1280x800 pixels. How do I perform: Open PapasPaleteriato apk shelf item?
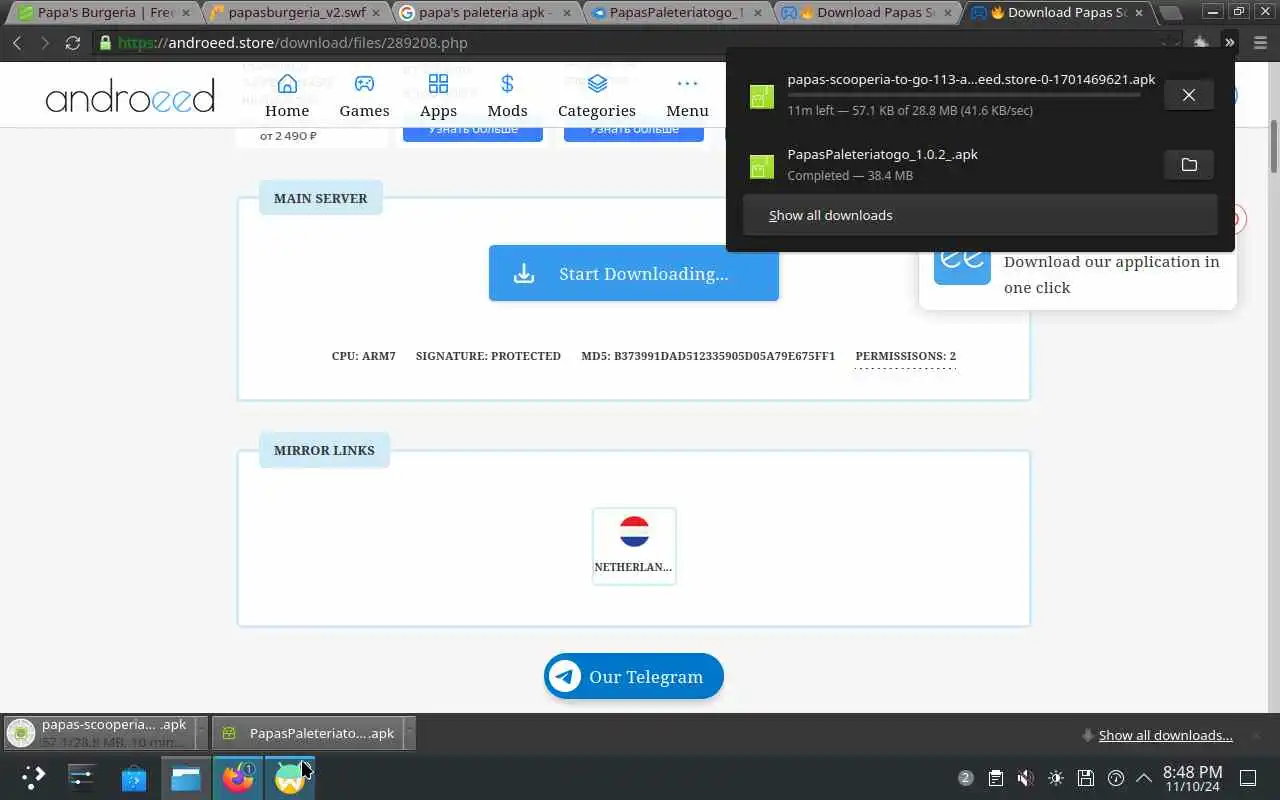click(307, 733)
